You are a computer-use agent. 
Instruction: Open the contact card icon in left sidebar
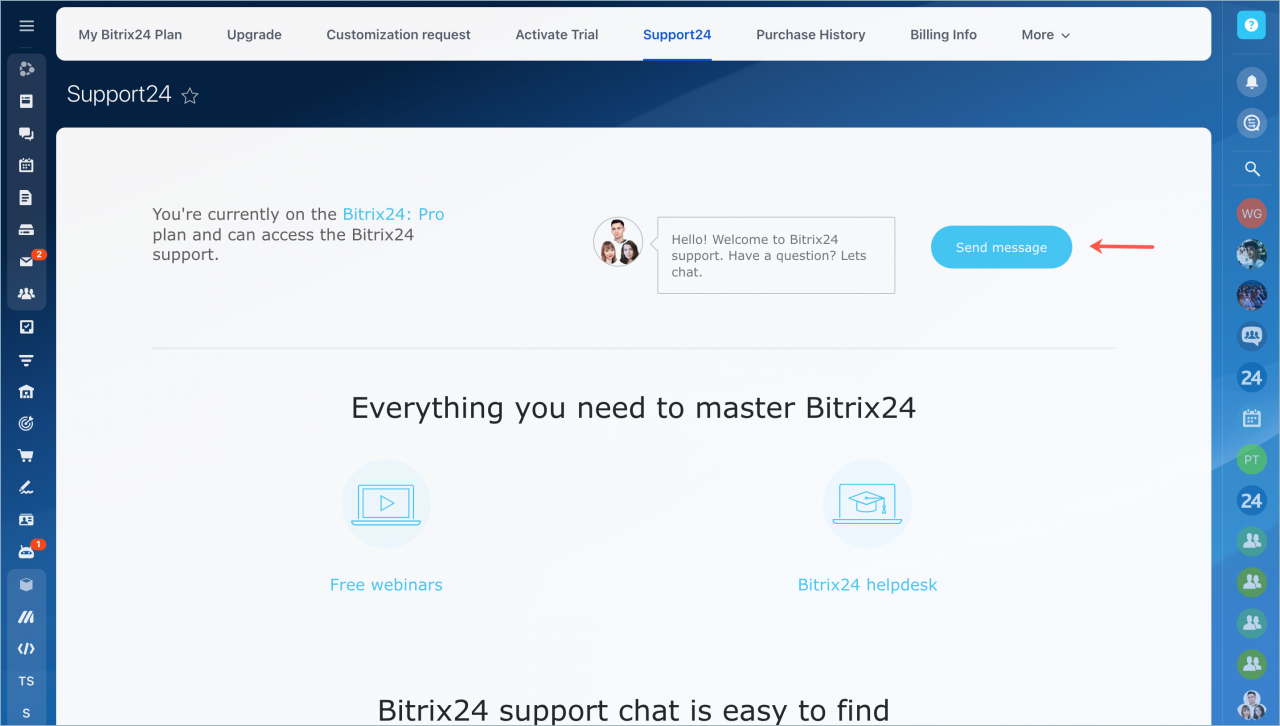(x=27, y=520)
